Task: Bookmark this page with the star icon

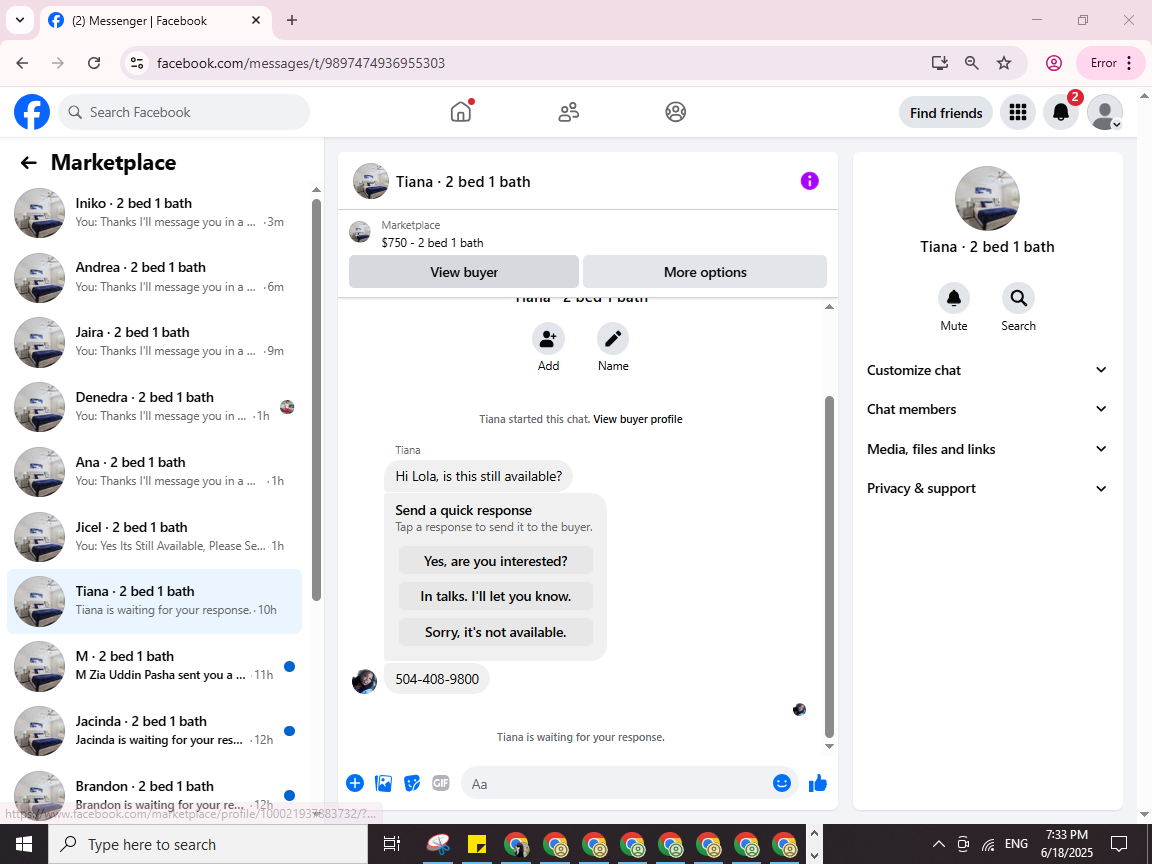Action: pos(1004,63)
